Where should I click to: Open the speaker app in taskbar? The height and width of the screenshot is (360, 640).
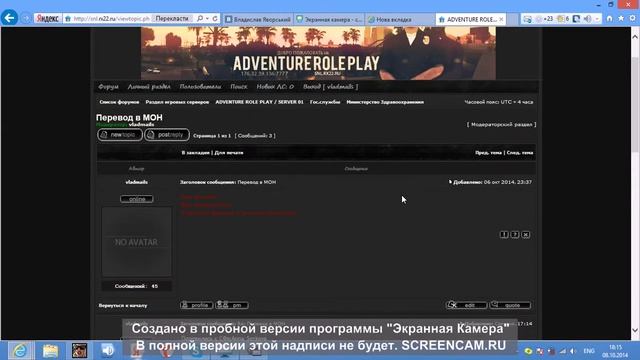click(107, 350)
